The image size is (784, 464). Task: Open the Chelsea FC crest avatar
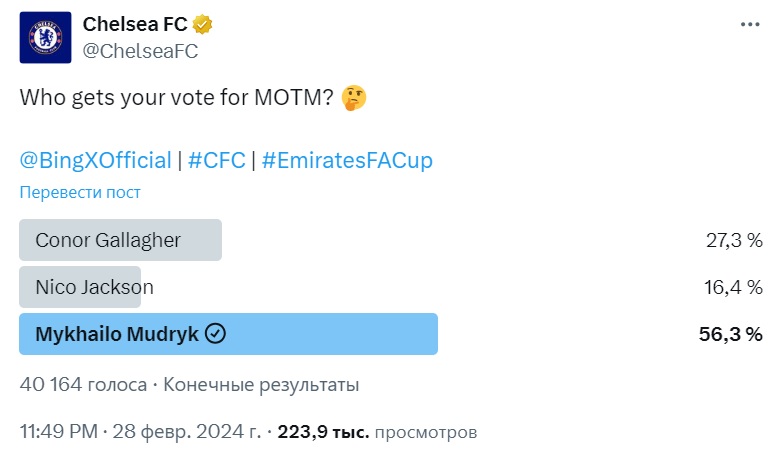[46, 38]
